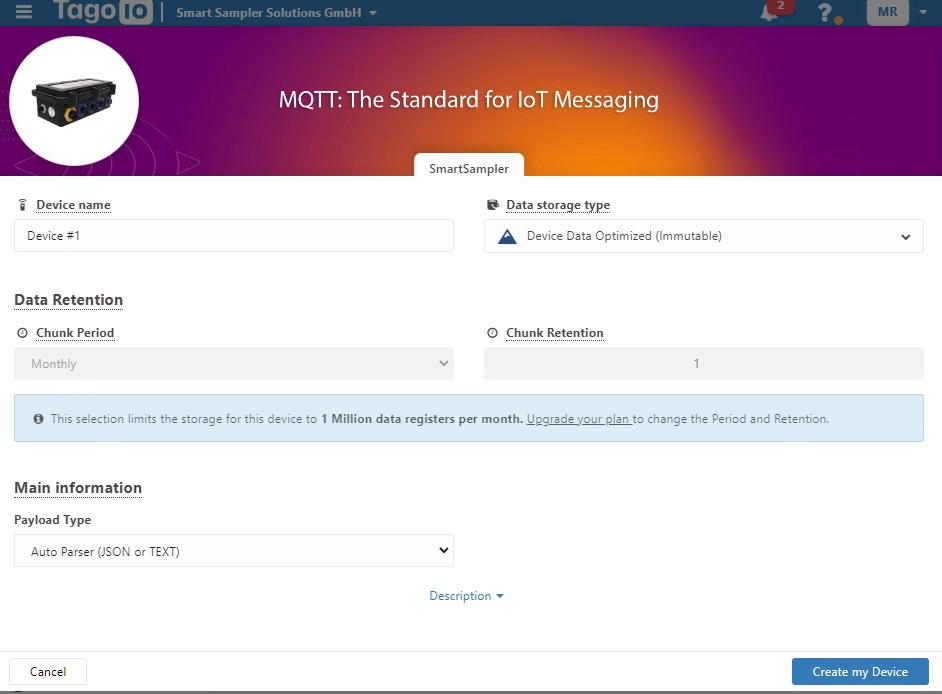Open the Smart Sampler Solutions GmbH profile dropdown
This screenshot has height=694, width=942.
[x=276, y=13]
